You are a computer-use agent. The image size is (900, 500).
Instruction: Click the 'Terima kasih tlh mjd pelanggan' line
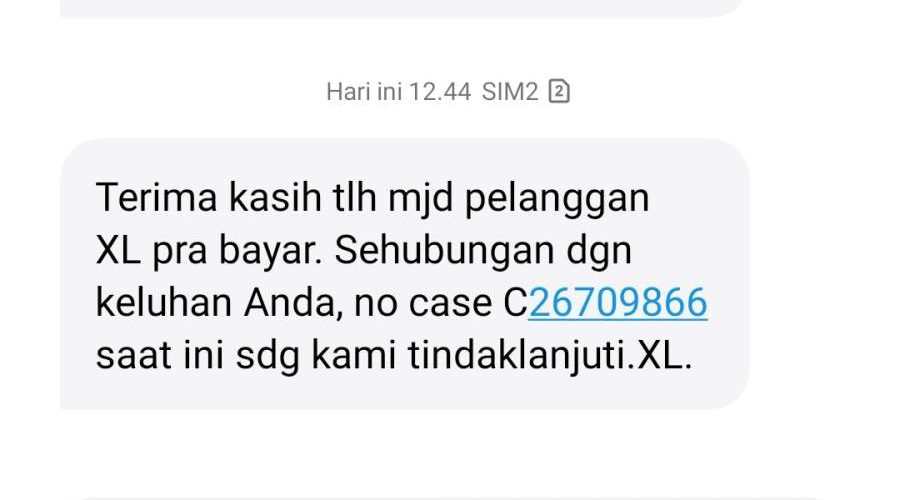373,199
